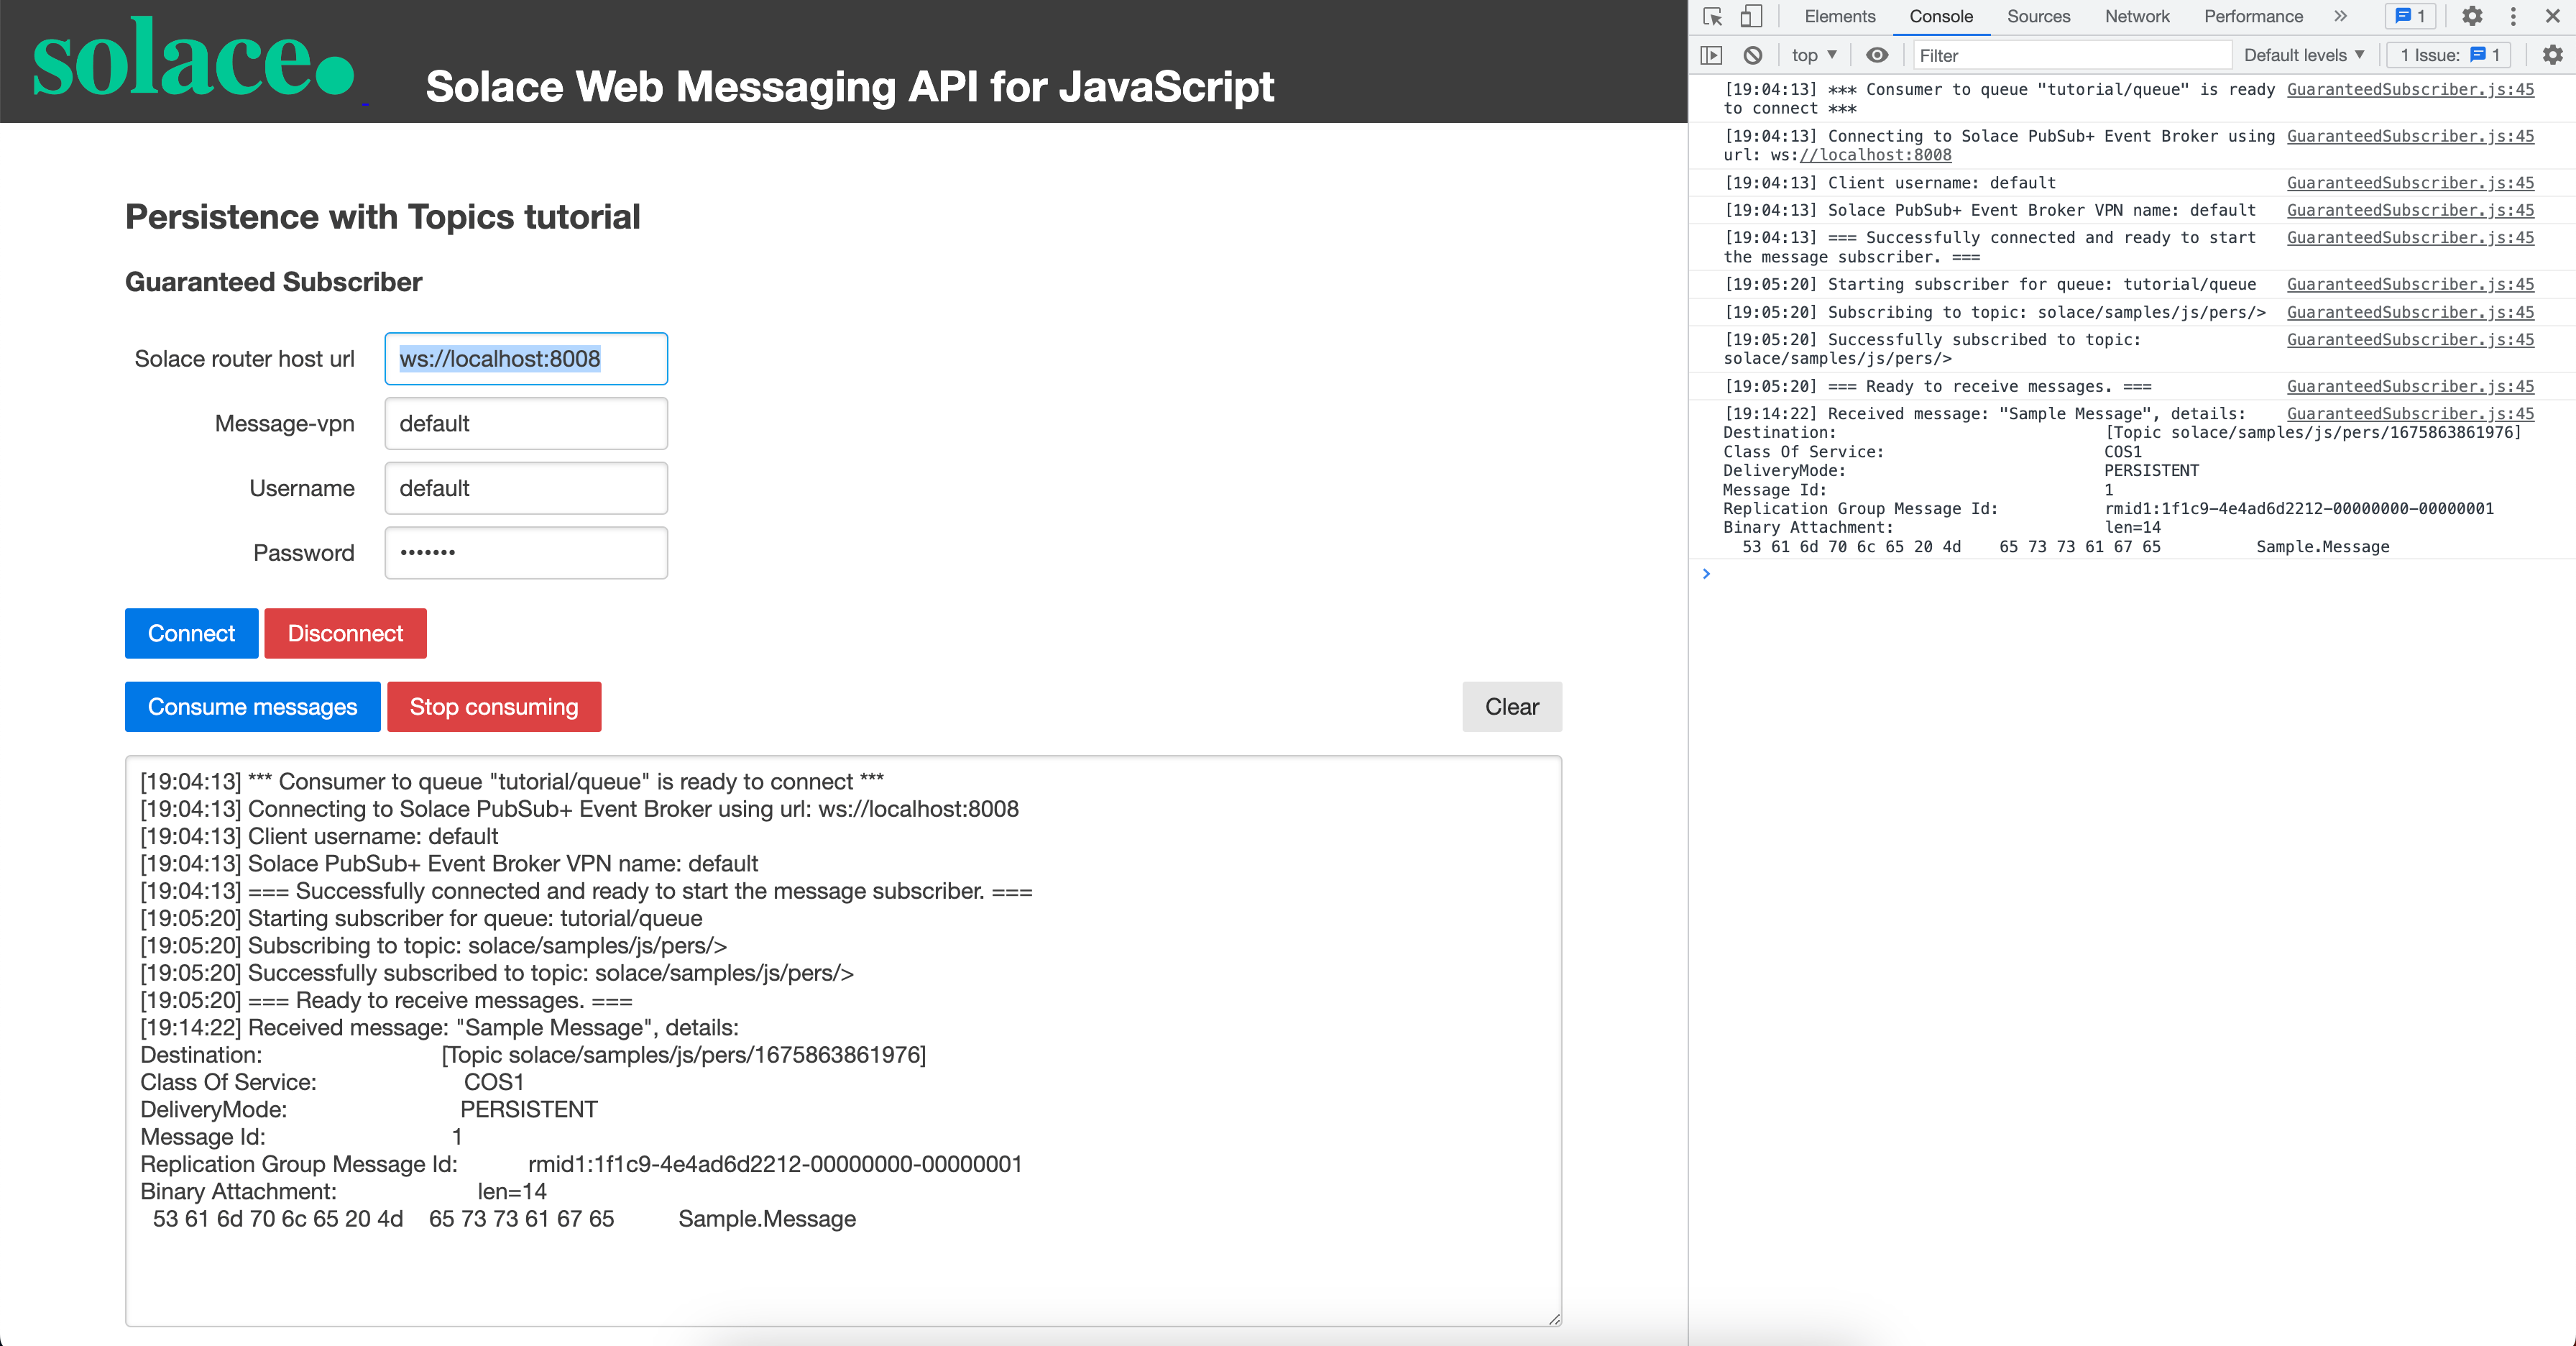This screenshot has width=2576, height=1346.
Task: Open console settings gear icon
Action: [2552, 55]
